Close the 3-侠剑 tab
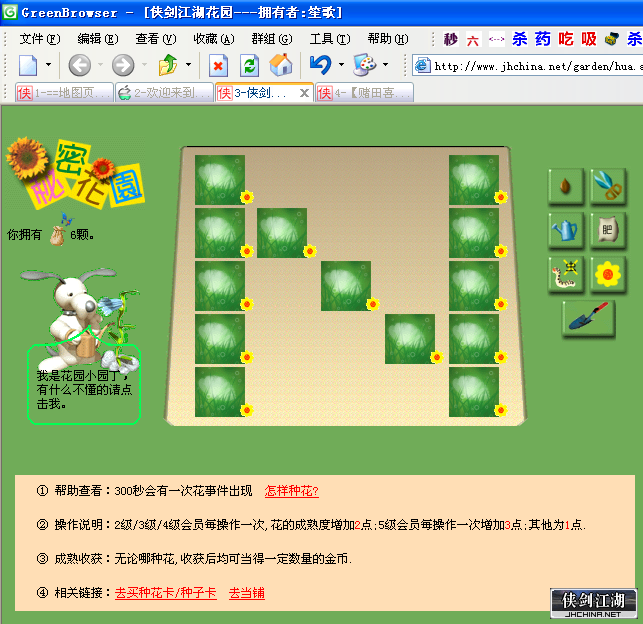Image resolution: width=643 pixels, height=624 pixels. point(304,93)
